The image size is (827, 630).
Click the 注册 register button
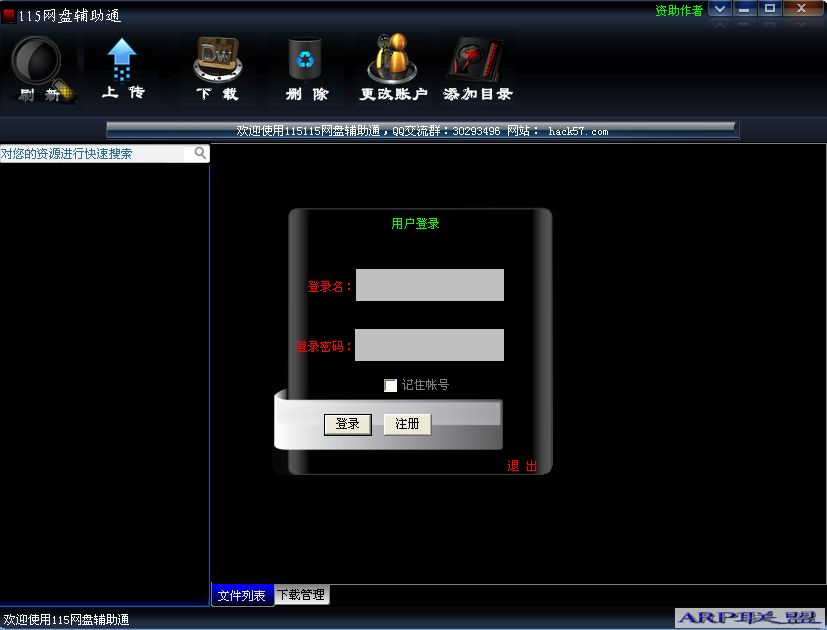click(406, 423)
